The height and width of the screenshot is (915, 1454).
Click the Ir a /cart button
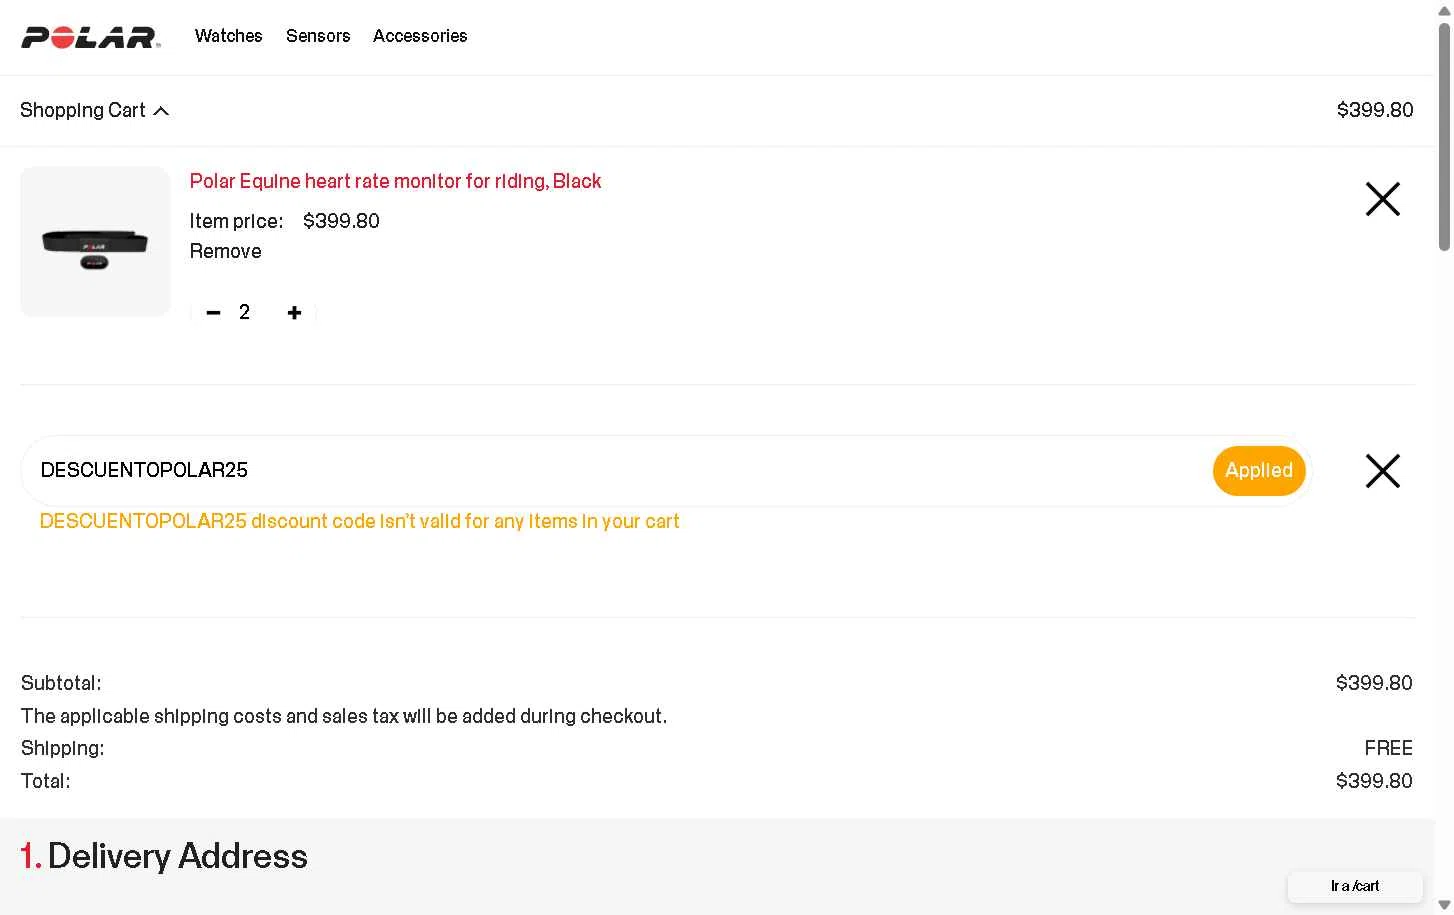point(1354,886)
